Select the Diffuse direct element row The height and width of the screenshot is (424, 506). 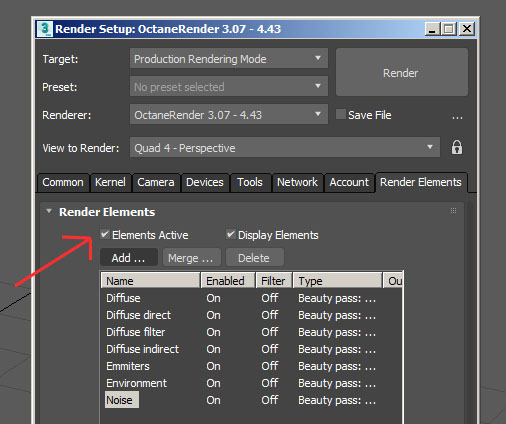point(252,315)
